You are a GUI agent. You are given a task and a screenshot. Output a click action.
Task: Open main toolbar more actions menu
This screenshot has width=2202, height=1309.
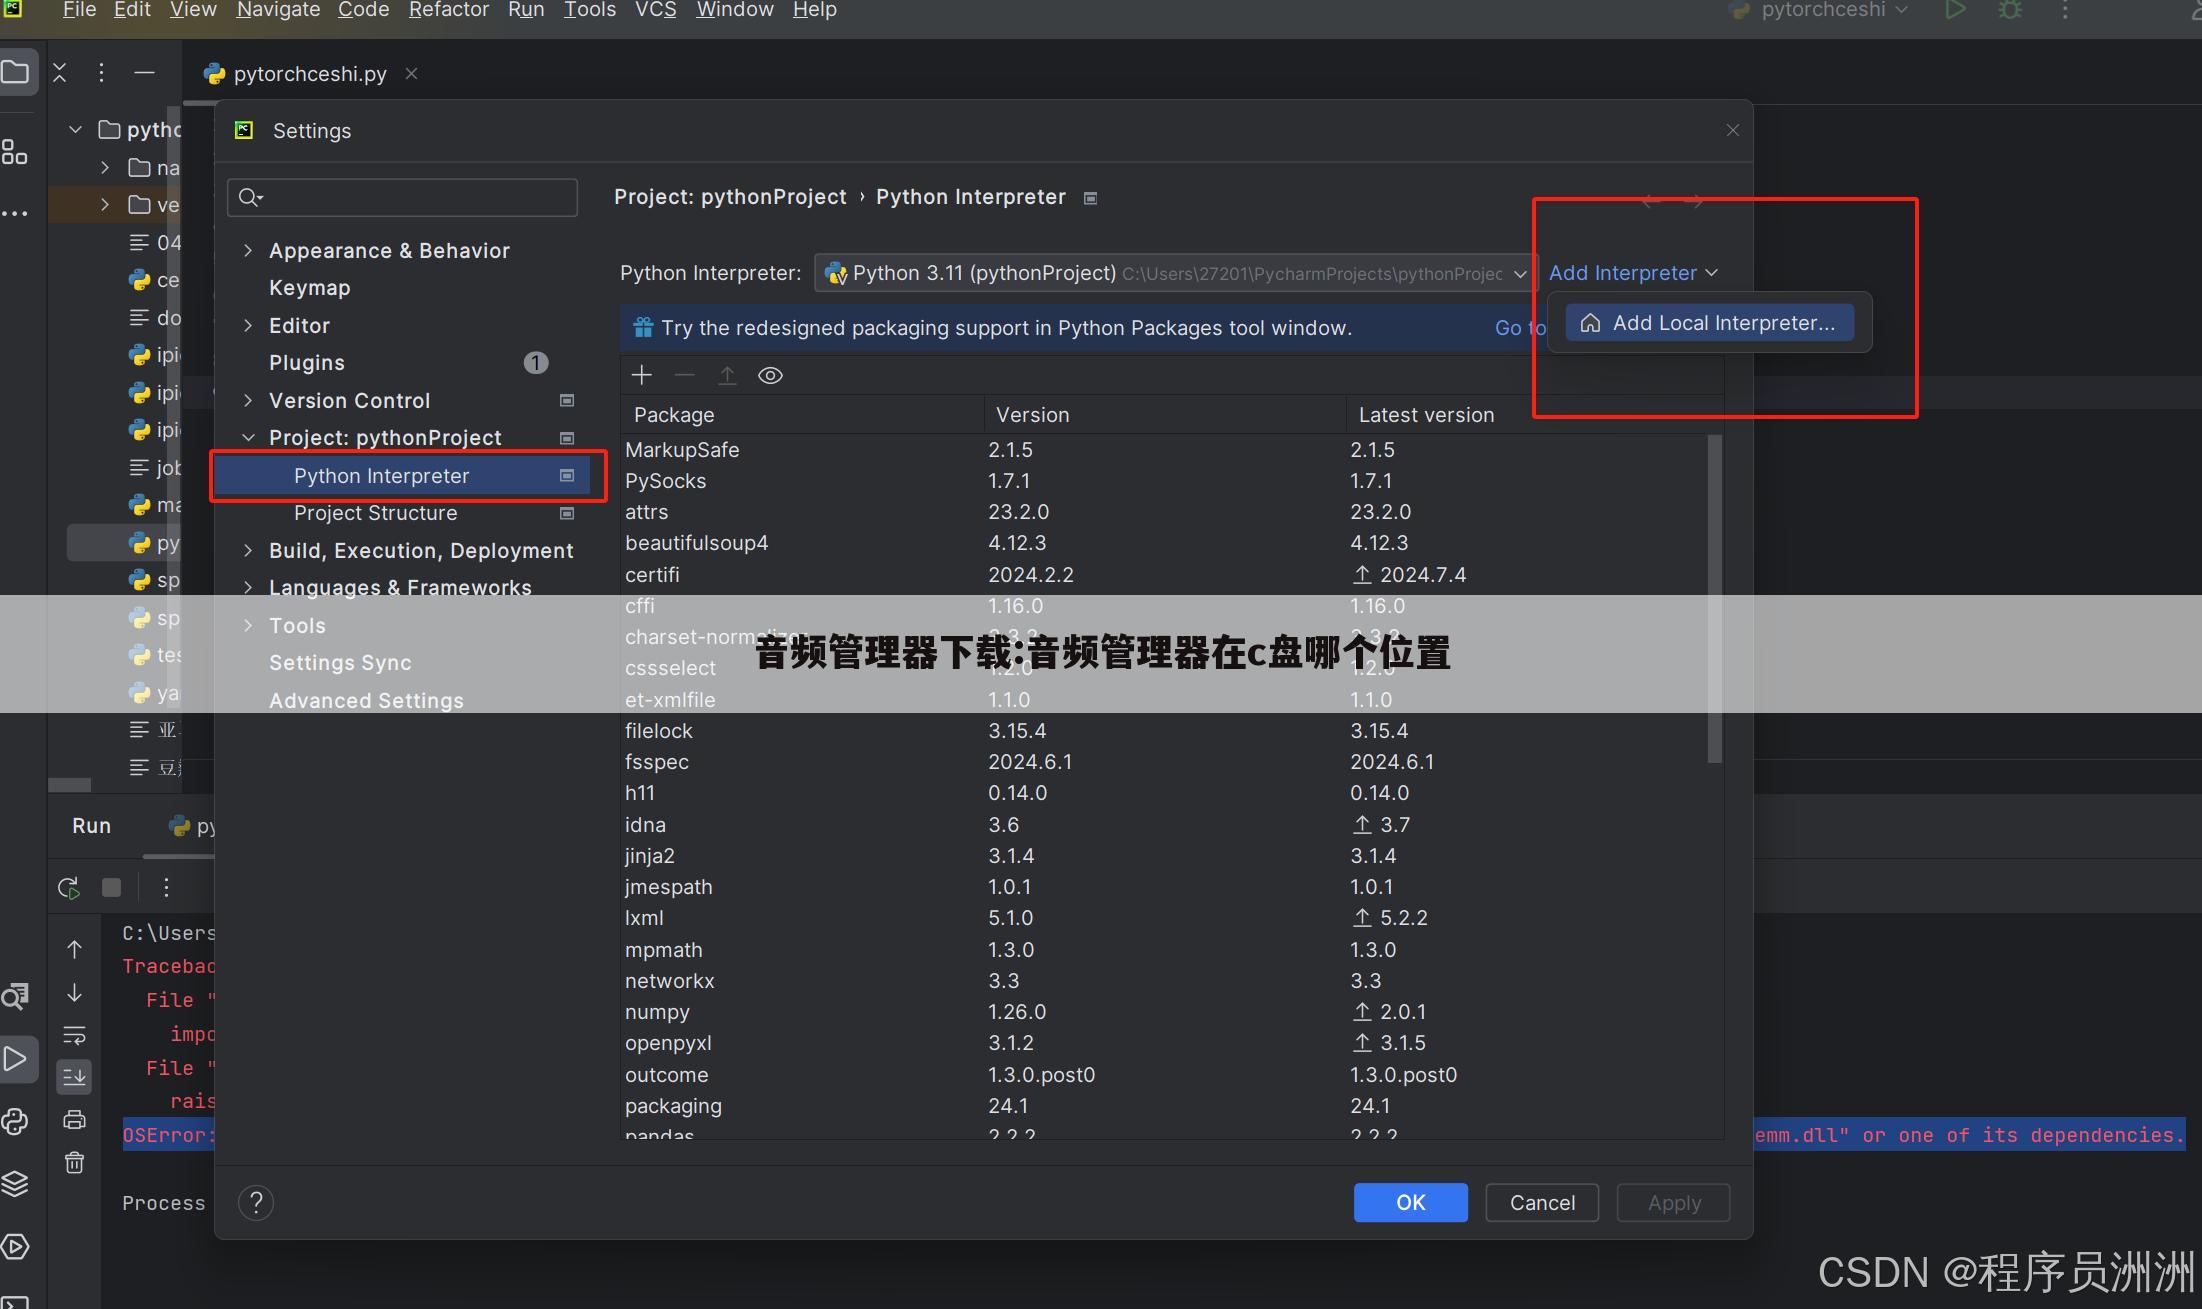[x=2065, y=10]
